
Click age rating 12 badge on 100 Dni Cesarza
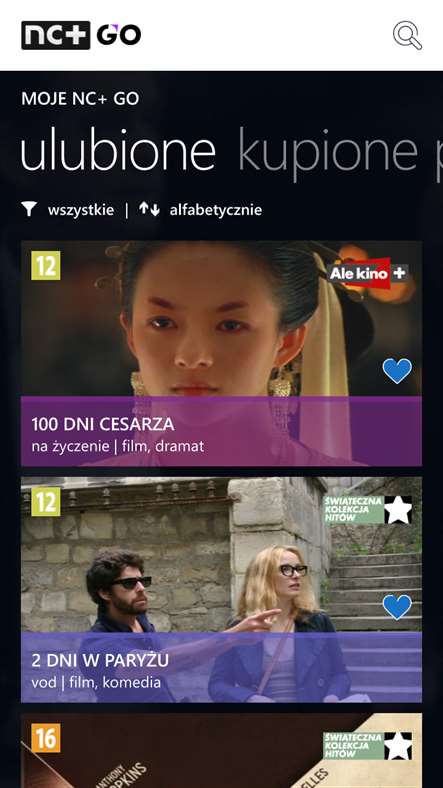click(x=46, y=265)
